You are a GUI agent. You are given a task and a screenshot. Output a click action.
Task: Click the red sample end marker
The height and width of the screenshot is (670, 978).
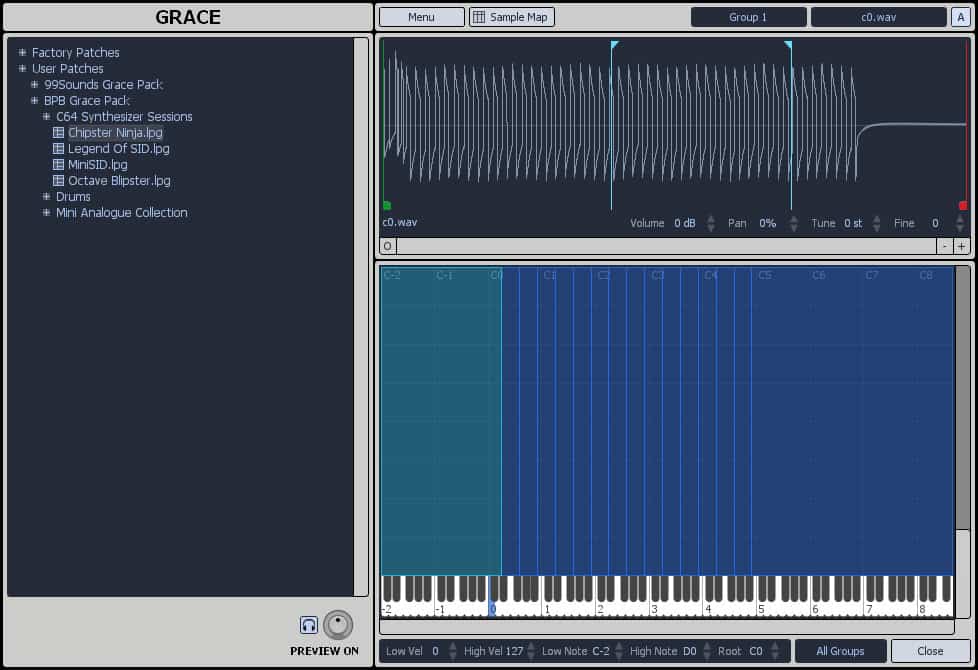coord(962,205)
